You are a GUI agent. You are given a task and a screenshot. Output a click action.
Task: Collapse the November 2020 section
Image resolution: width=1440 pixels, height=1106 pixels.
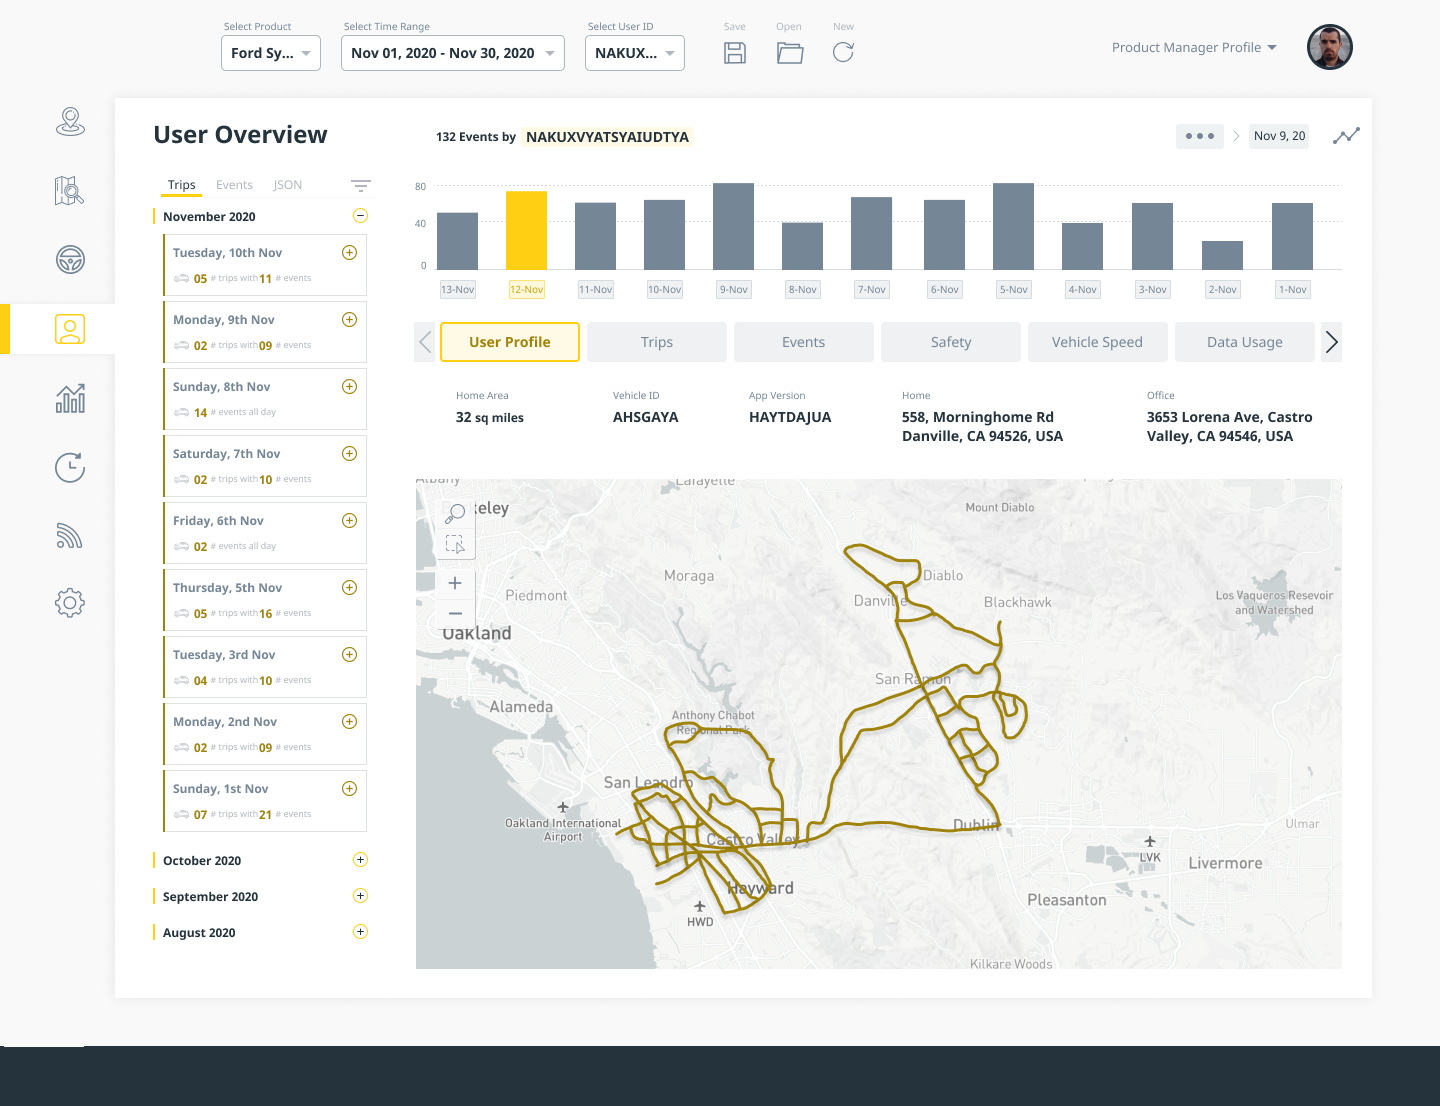coord(361,216)
